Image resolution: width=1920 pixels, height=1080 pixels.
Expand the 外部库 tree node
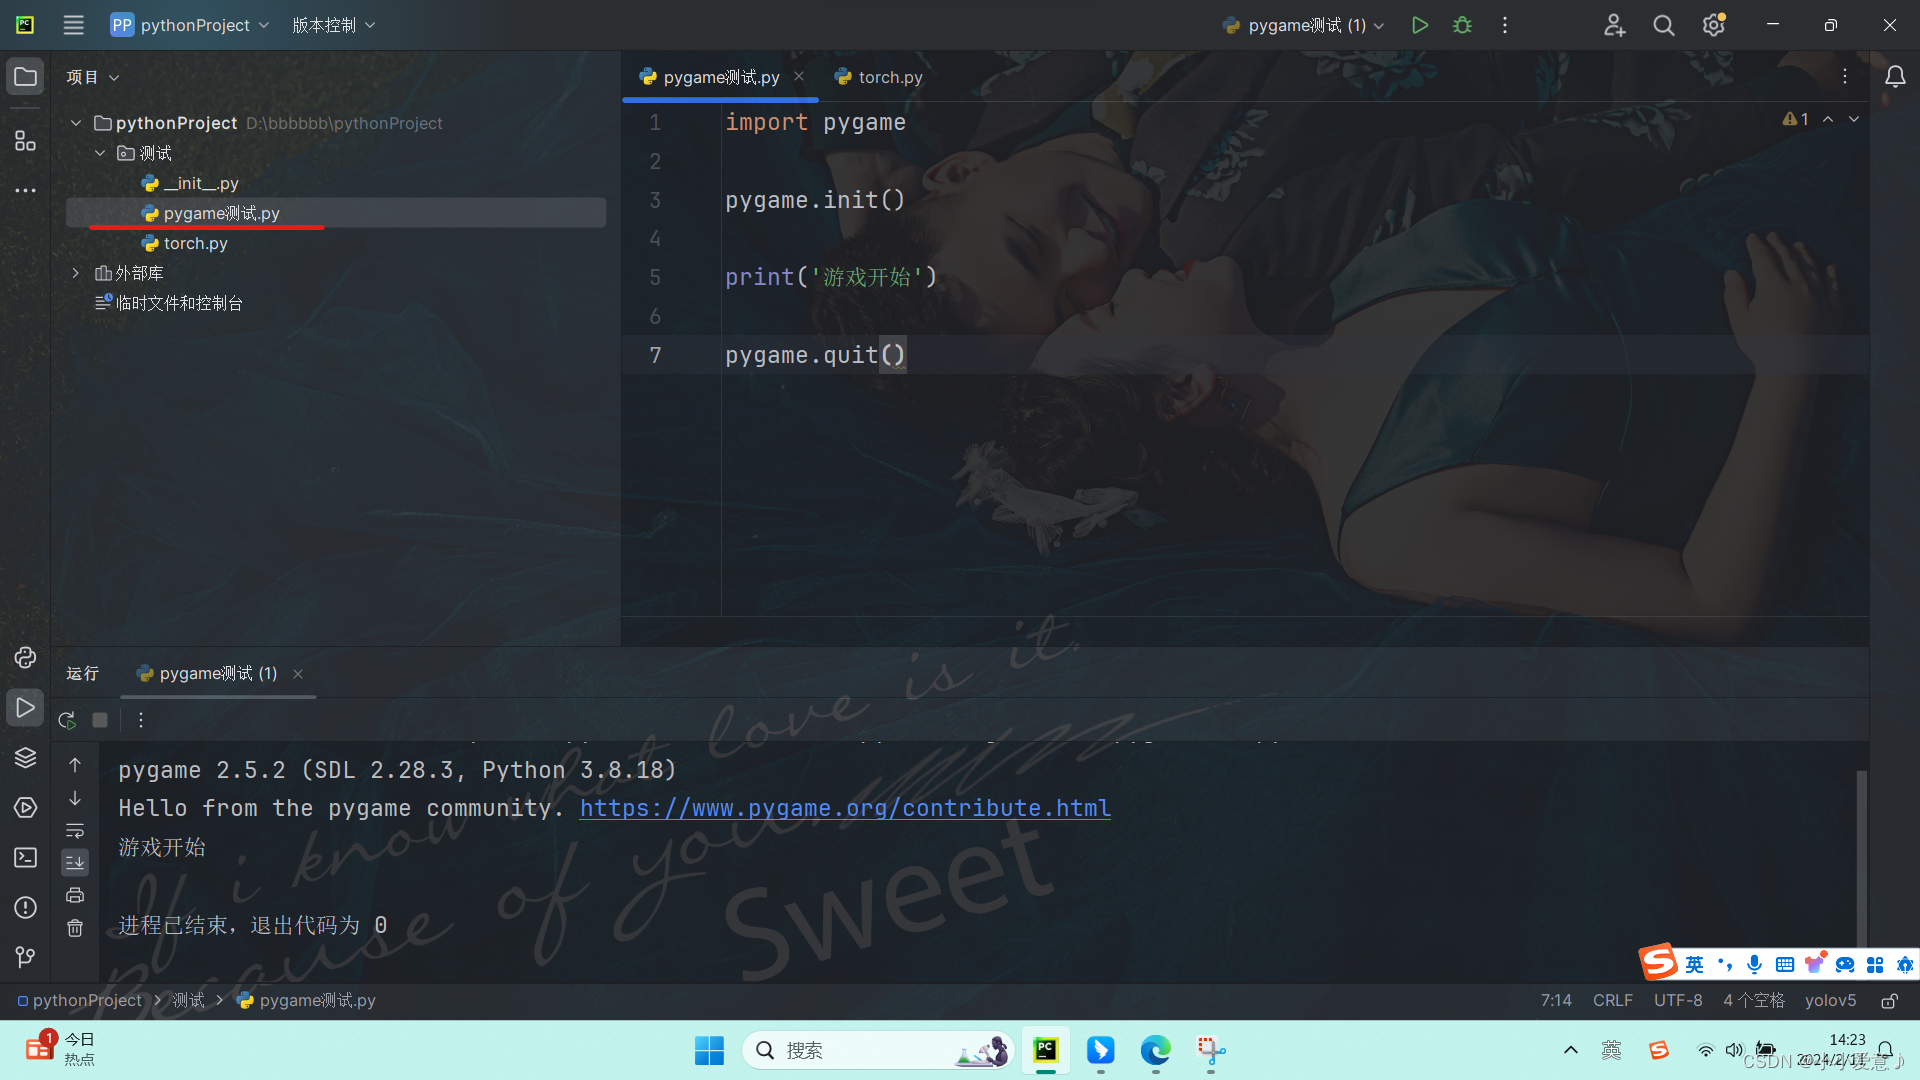[75, 273]
